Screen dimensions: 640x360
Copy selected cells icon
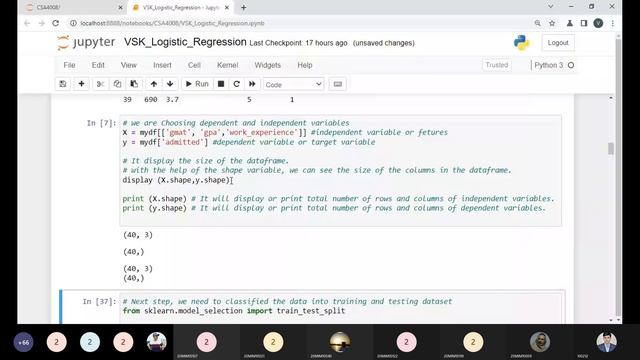[117, 84]
